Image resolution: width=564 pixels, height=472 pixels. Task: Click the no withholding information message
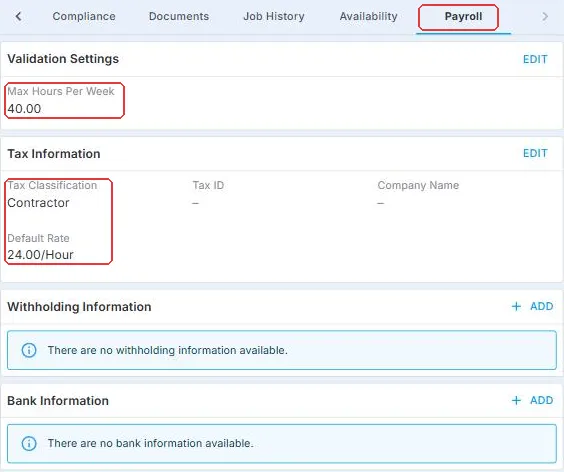coord(168,350)
